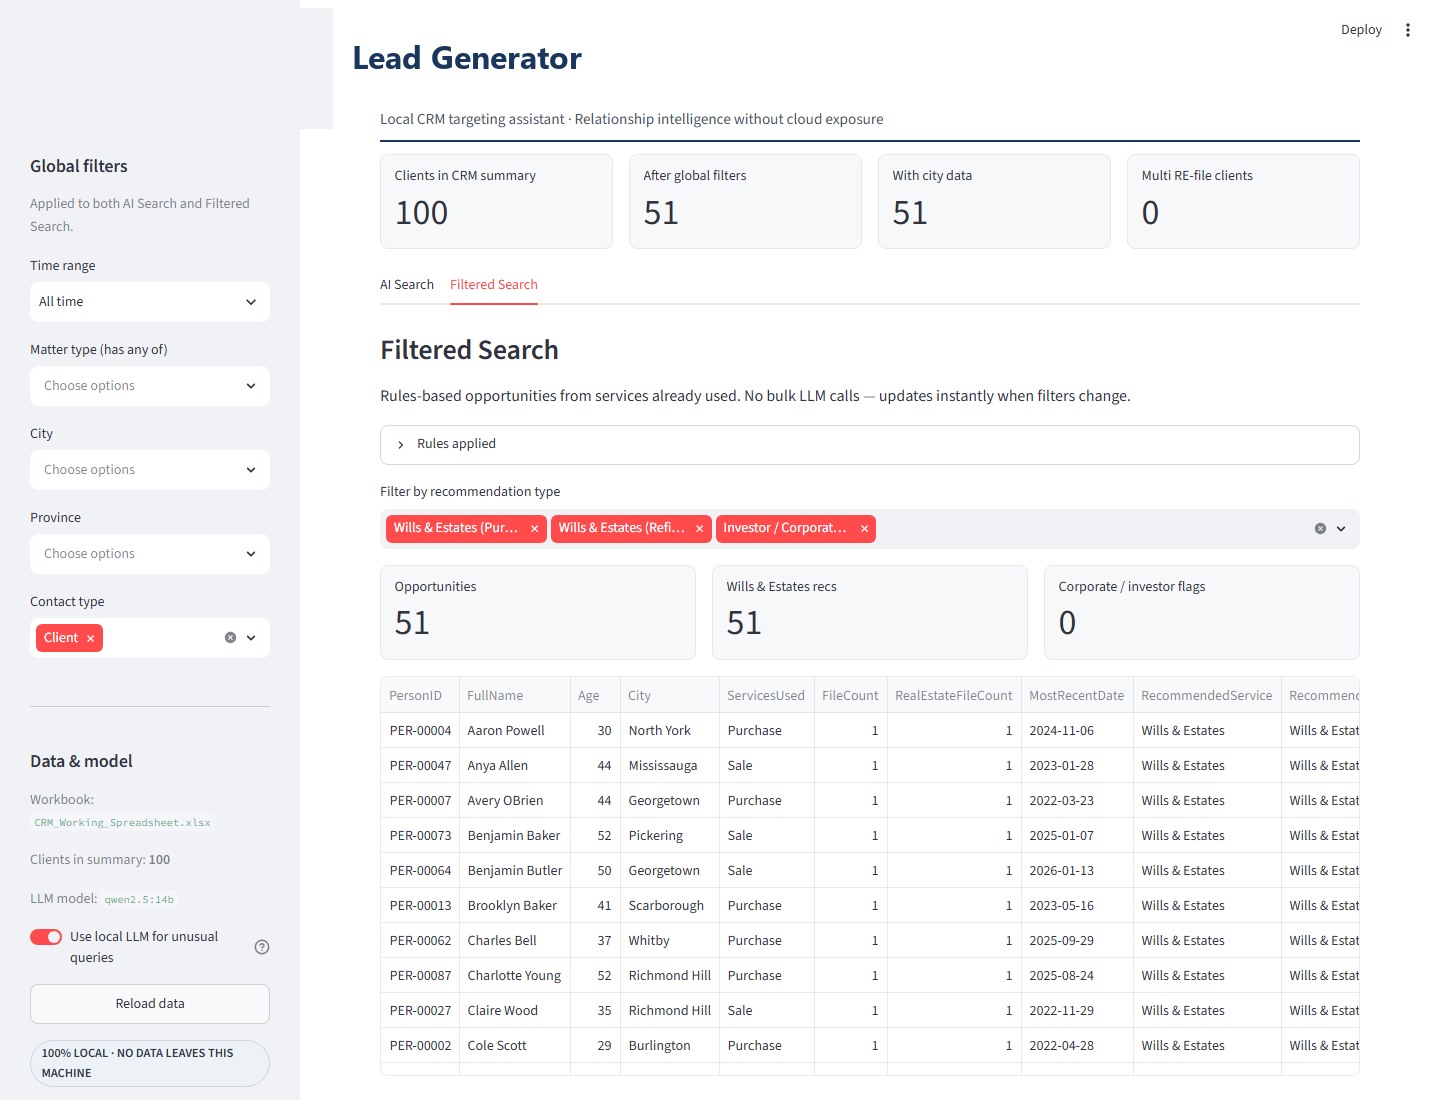Select the North York city cell
Image resolution: width=1440 pixels, height=1100 pixels.
coord(669,731)
